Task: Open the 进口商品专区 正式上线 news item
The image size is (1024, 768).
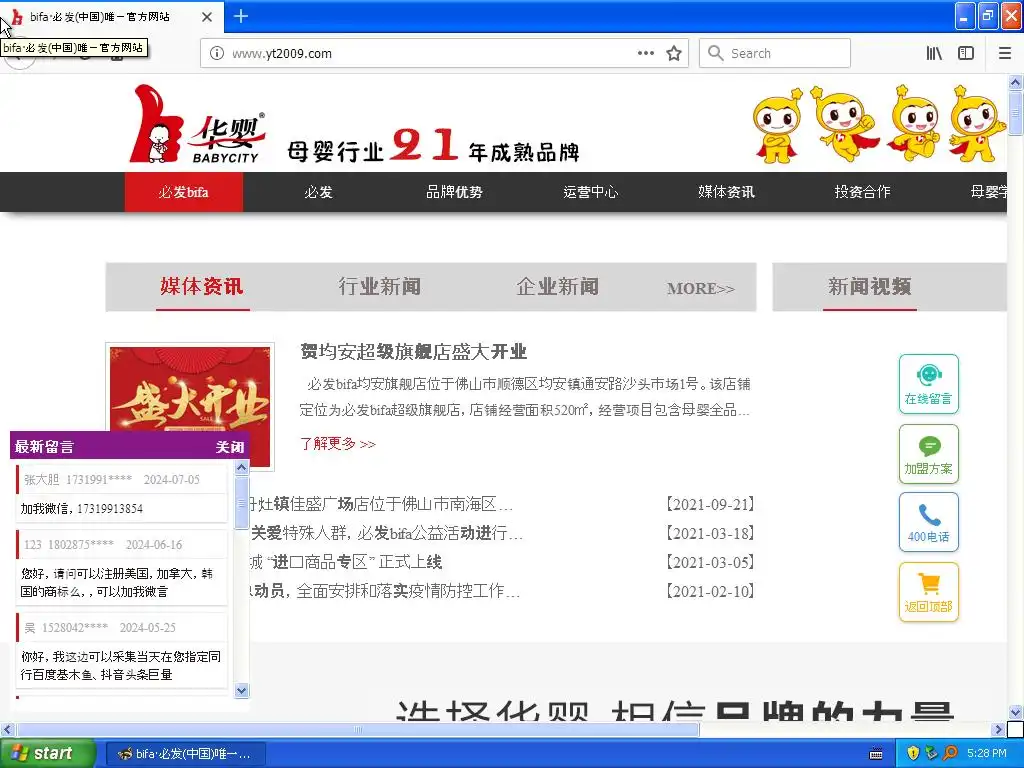Action: pyautogui.click(x=346, y=562)
